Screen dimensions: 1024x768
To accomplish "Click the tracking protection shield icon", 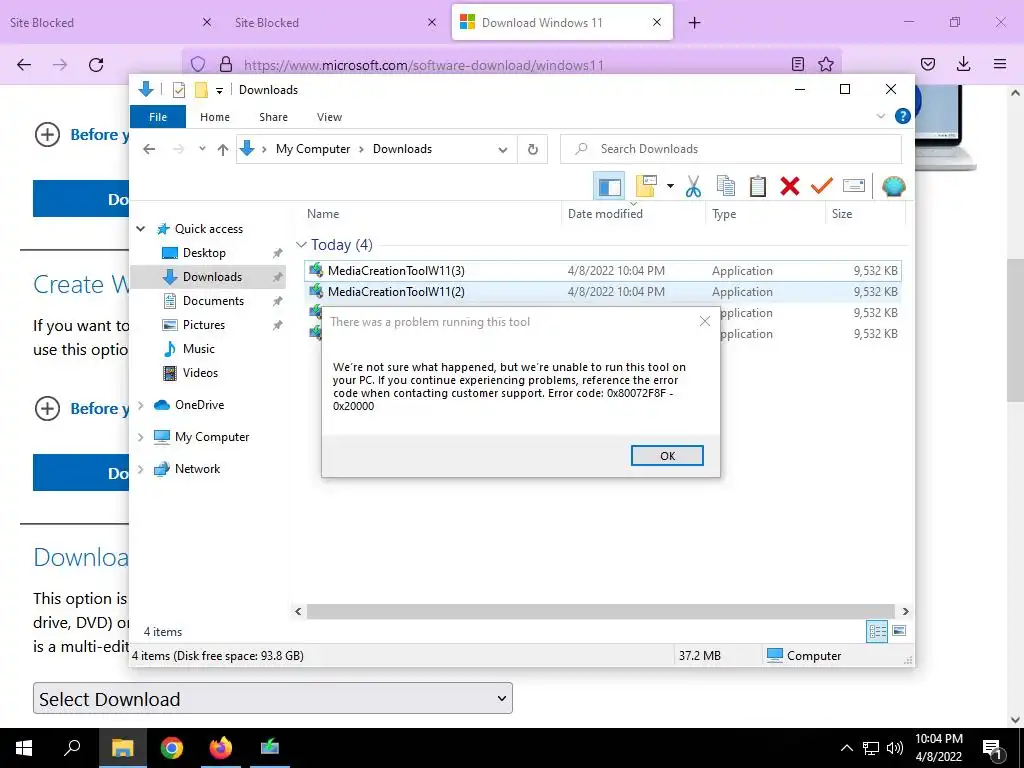I will point(198,64).
